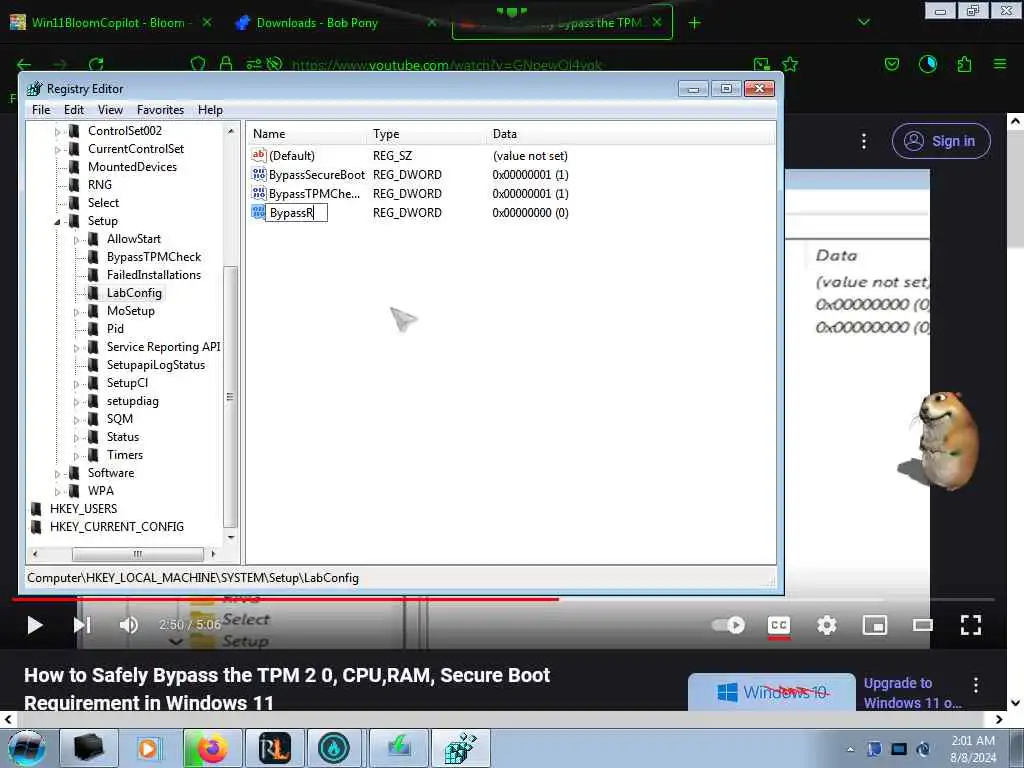Switch to the Downloads - Bob Pony tab
Viewport: 1024px width, 768px height.
point(317,23)
